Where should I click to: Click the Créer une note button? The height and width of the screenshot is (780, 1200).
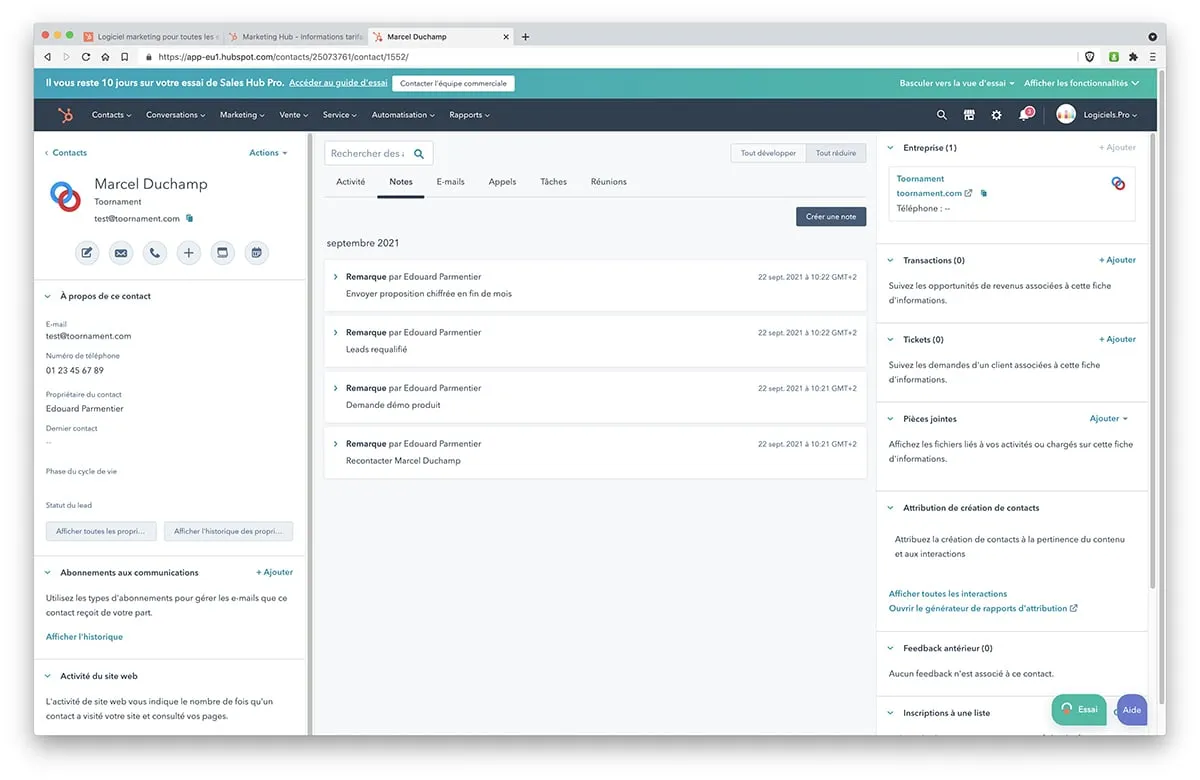(x=831, y=217)
